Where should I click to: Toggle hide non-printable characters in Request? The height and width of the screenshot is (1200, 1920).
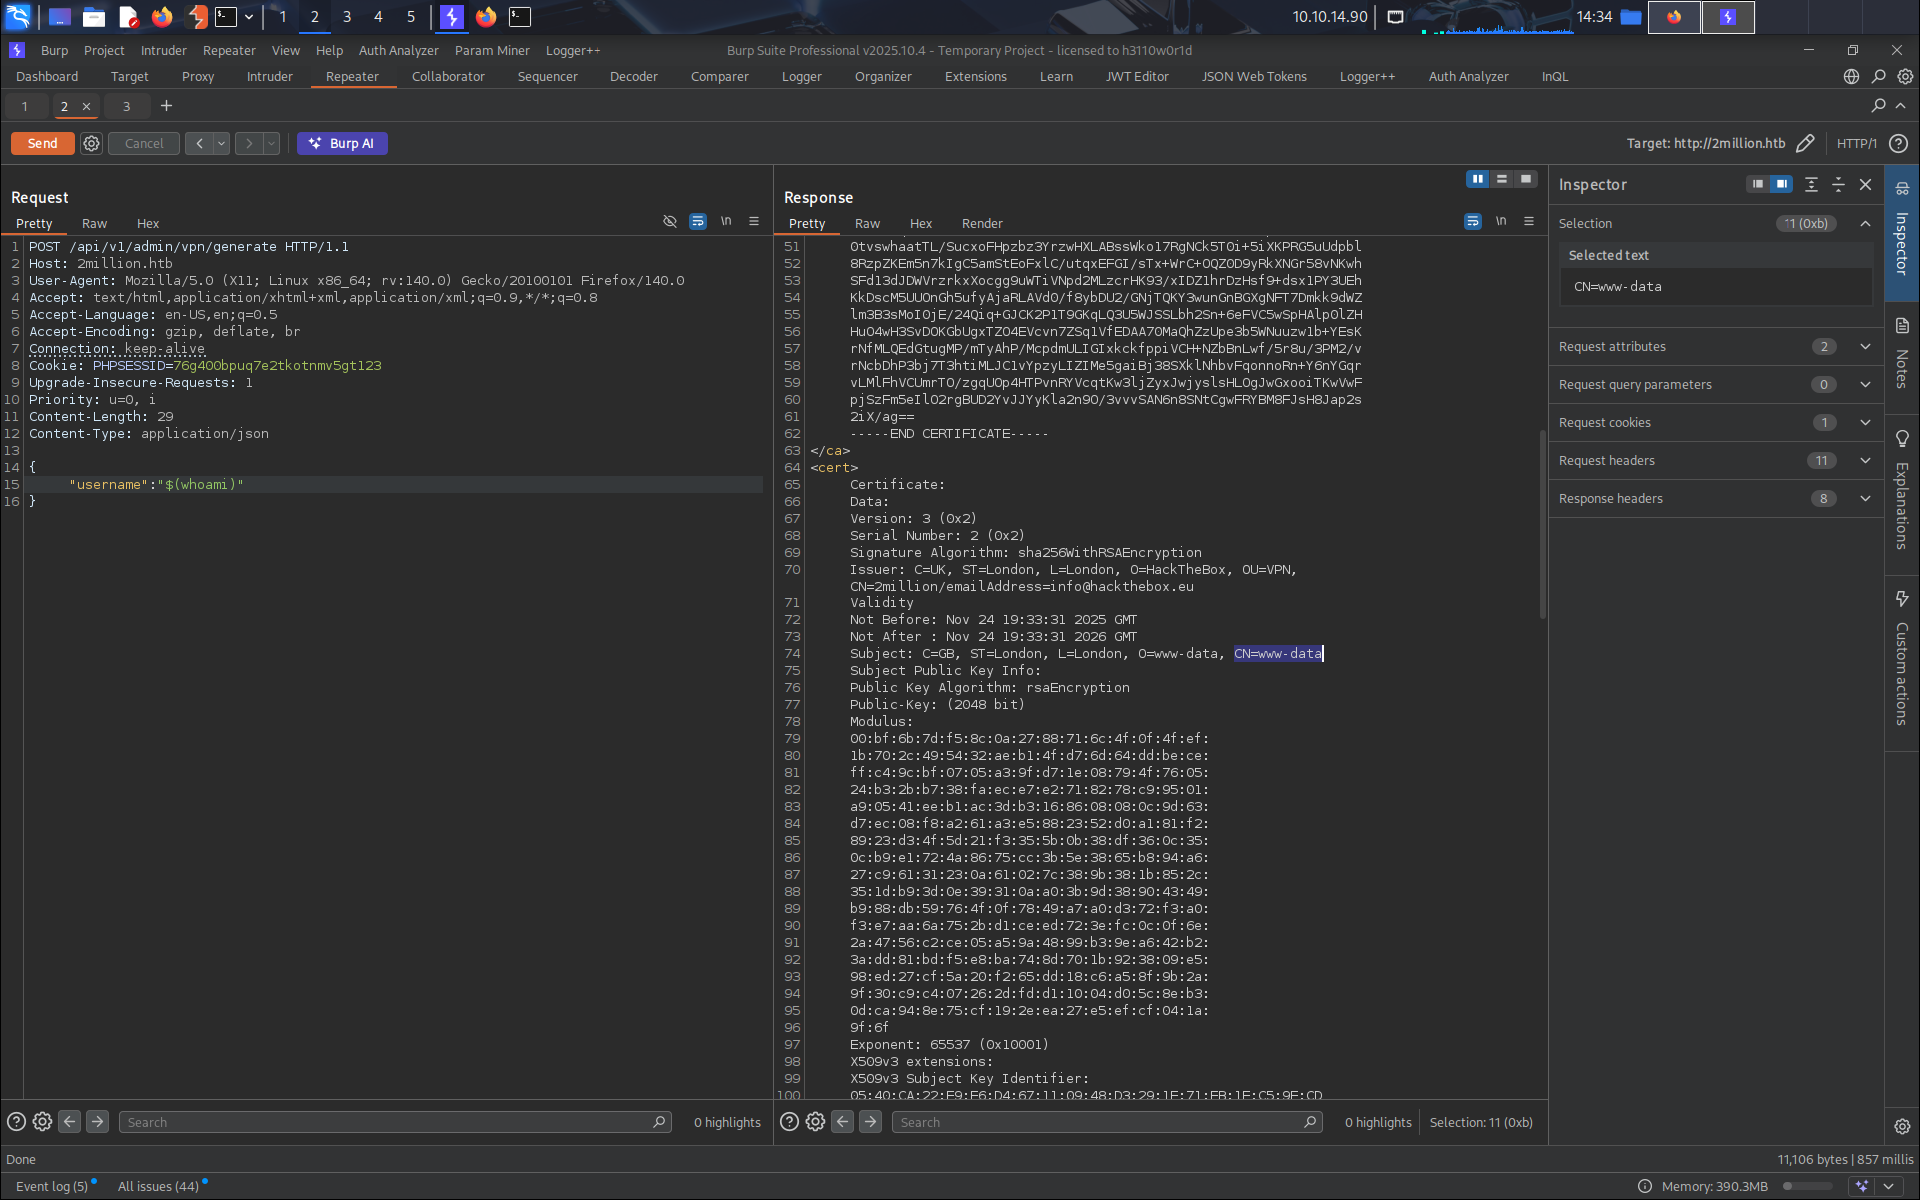click(670, 221)
